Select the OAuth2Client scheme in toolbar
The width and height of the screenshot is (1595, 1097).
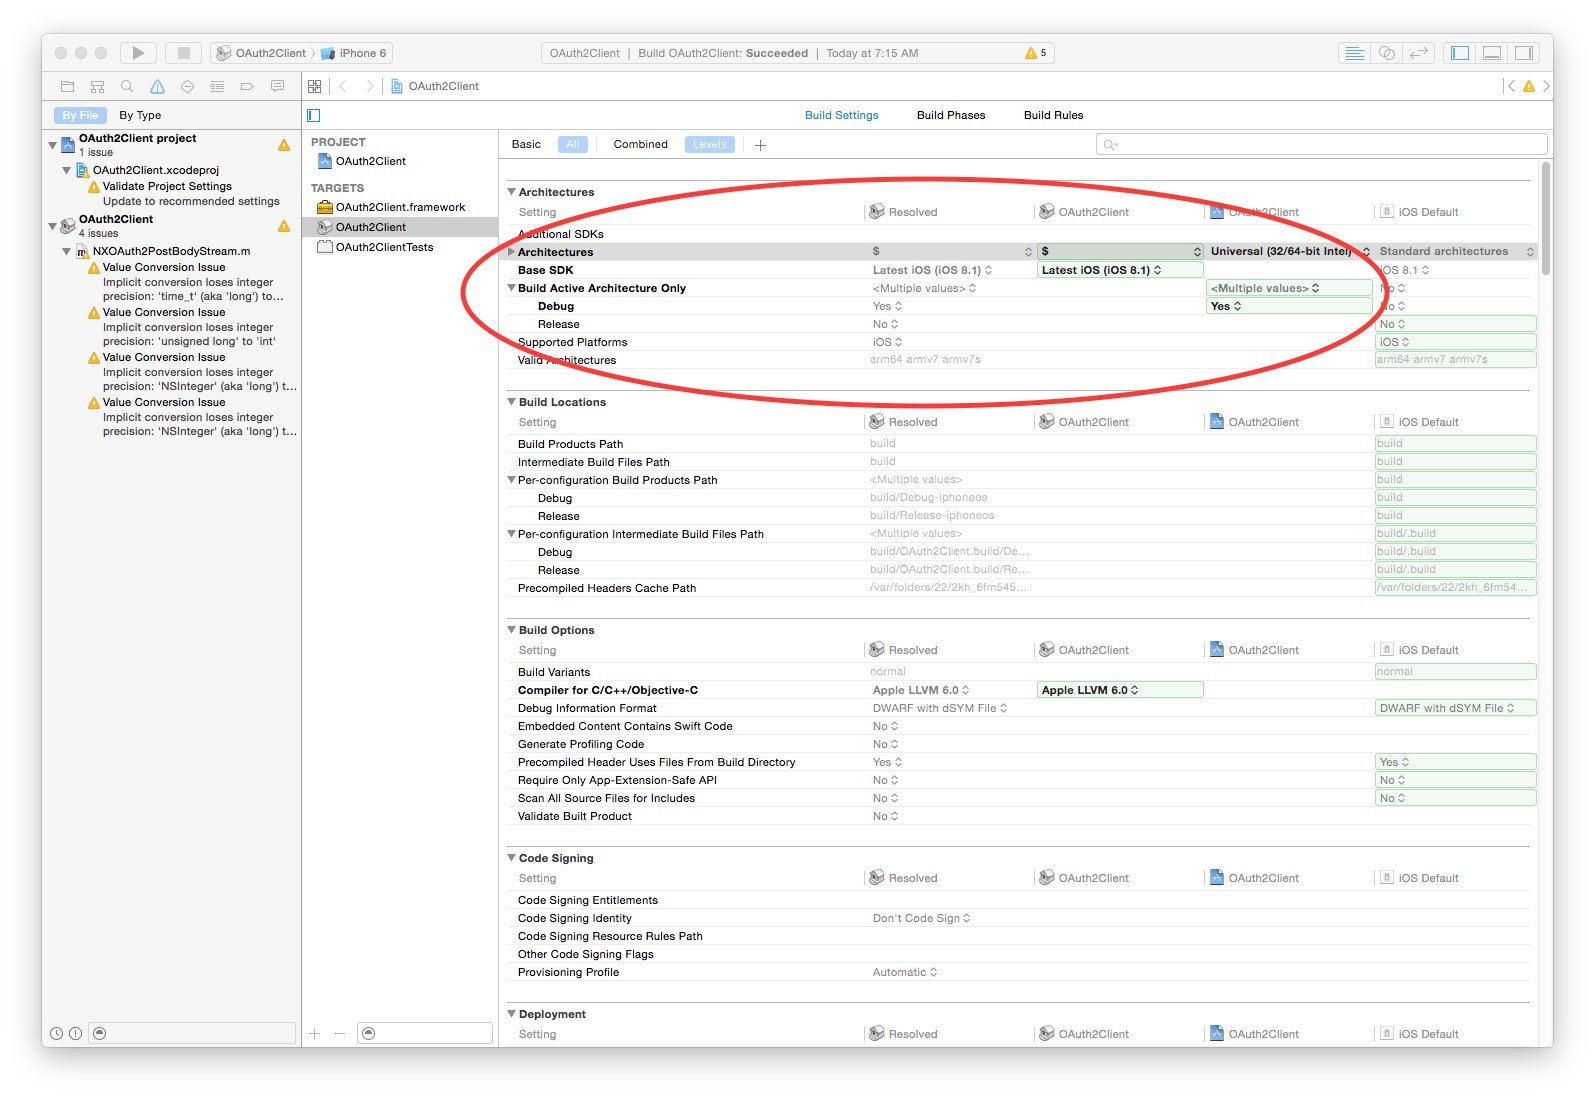262,53
